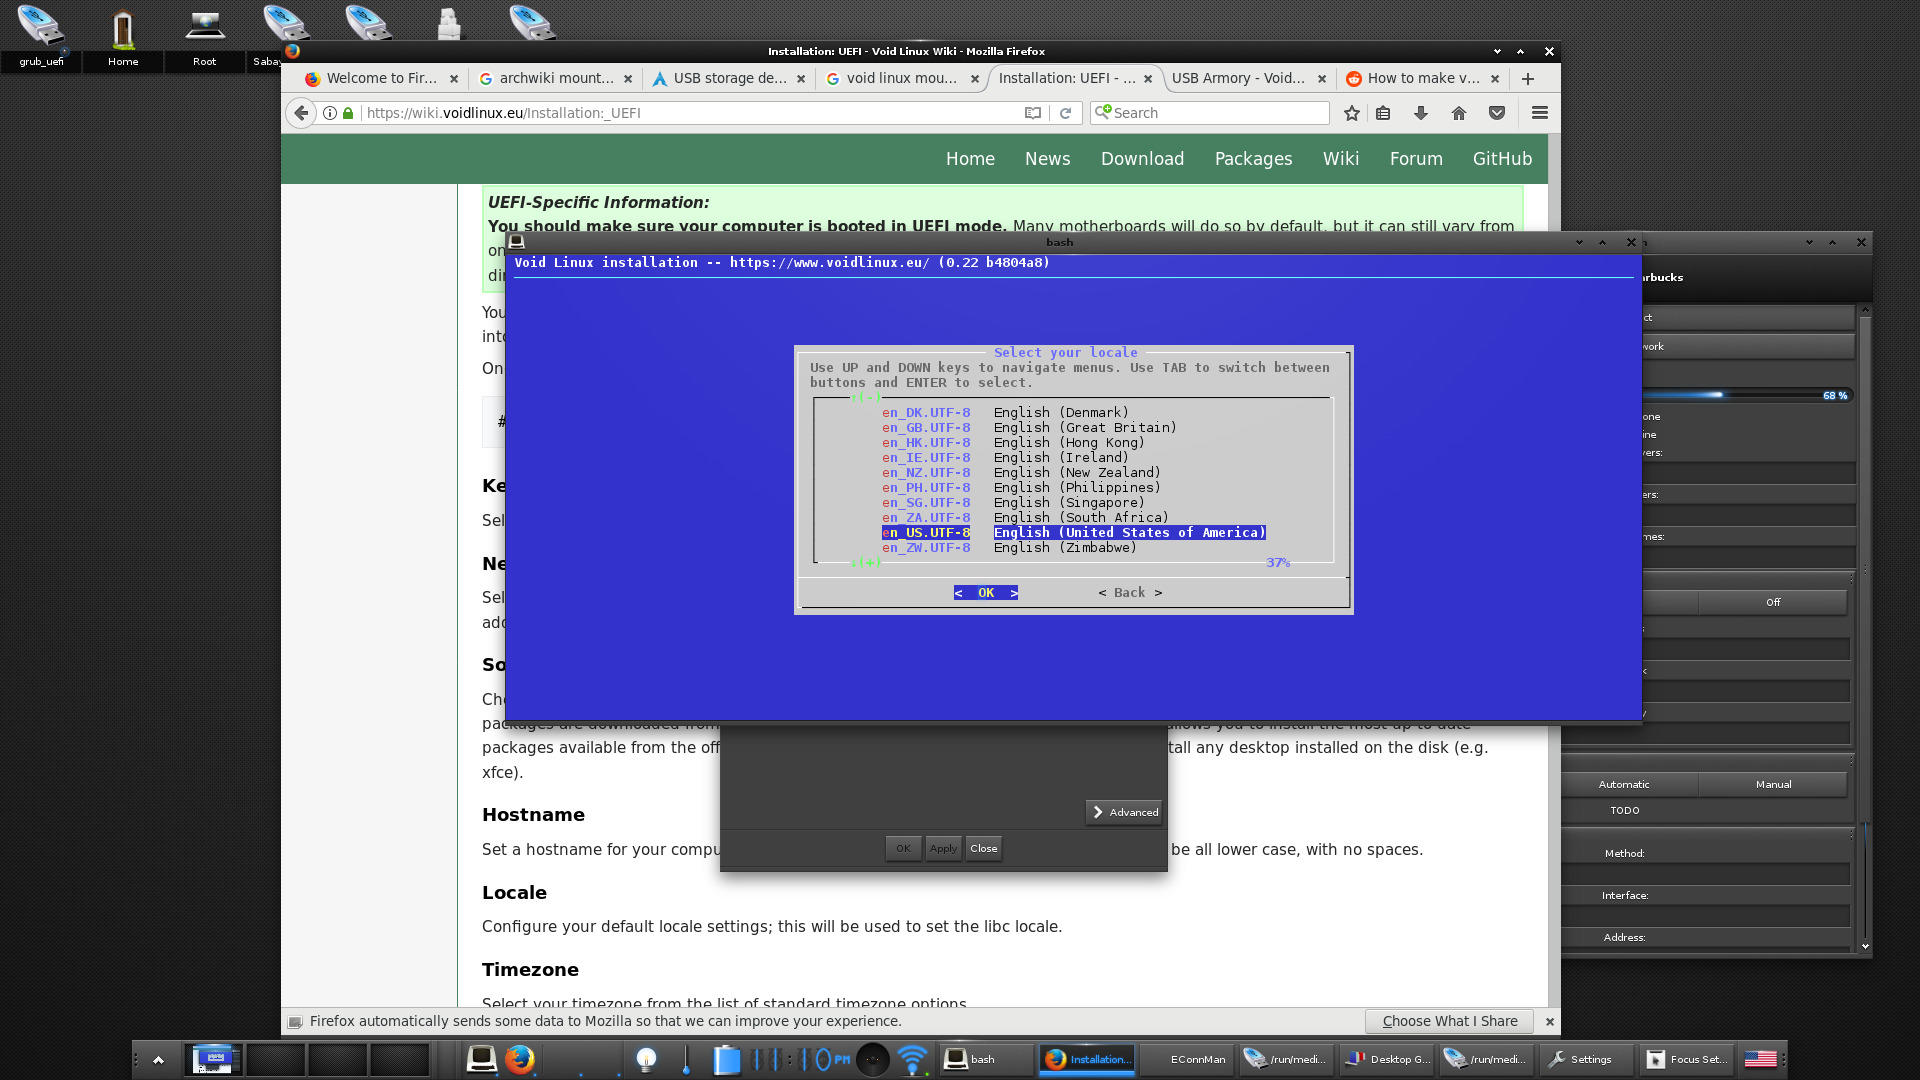Open the Packages link in site navigation
This screenshot has height=1080, width=1920.
tap(1253, 159)
